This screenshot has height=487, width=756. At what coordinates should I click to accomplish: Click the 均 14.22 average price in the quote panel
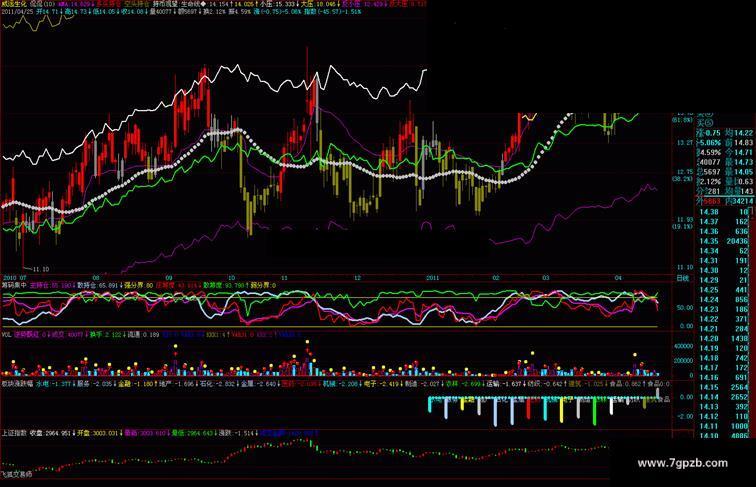pos(738,133)
